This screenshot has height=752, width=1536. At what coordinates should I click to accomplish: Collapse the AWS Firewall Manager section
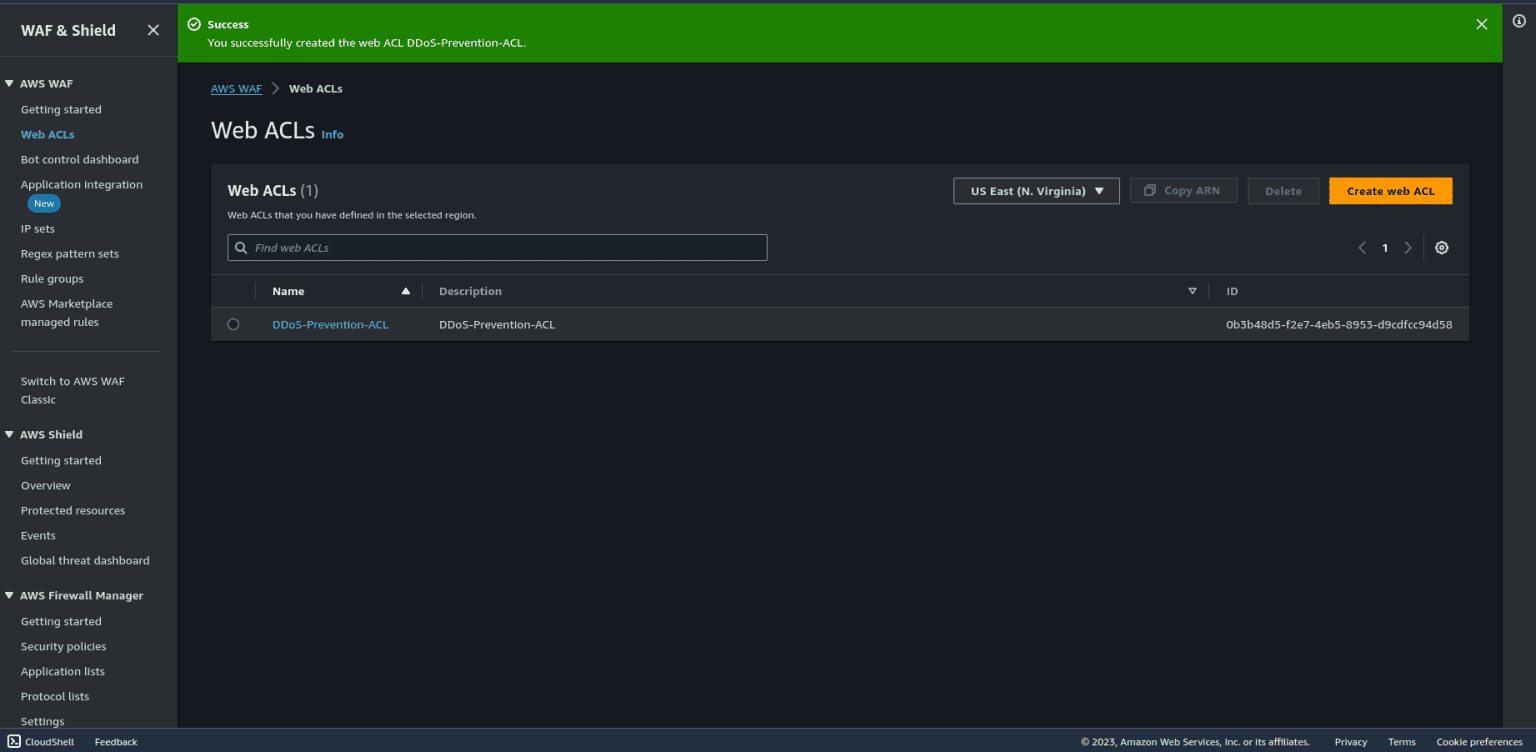(x=10, y=596)
